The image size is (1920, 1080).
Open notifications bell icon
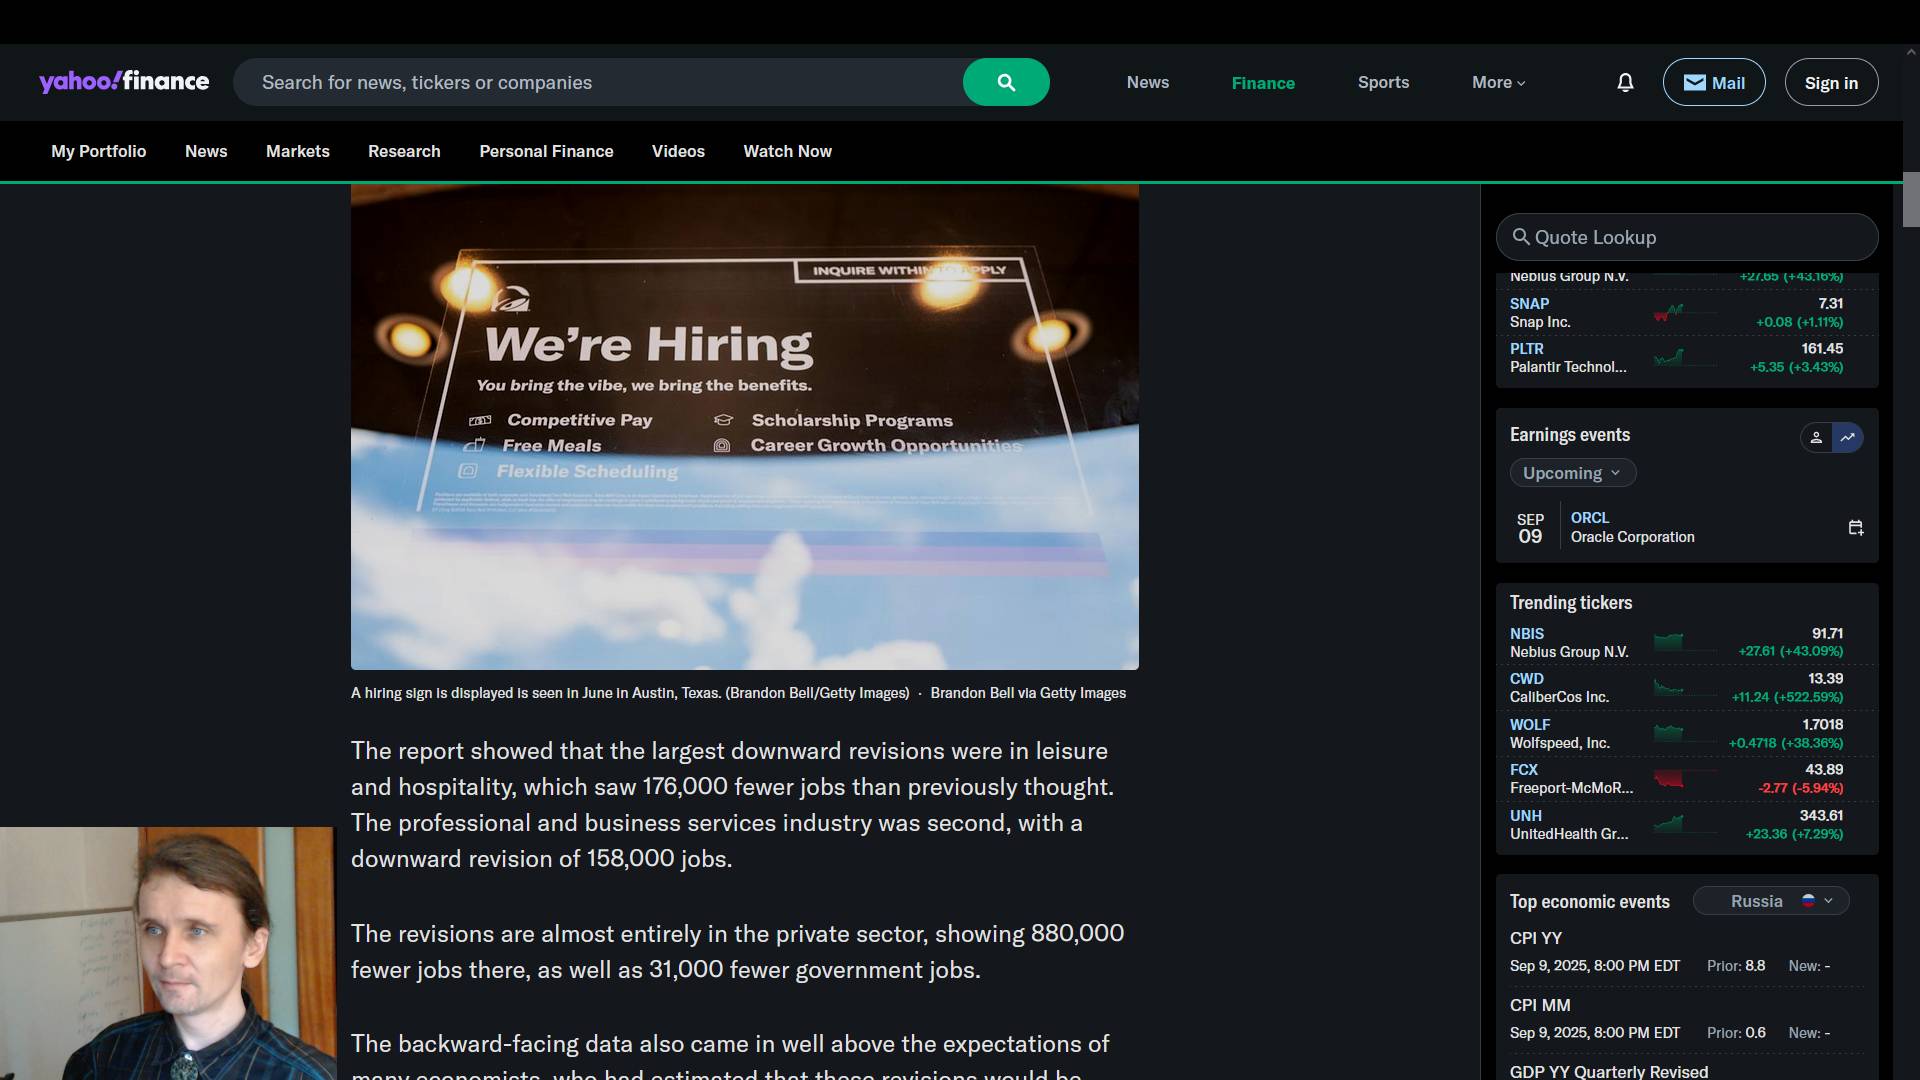[x=1625, y=83]
